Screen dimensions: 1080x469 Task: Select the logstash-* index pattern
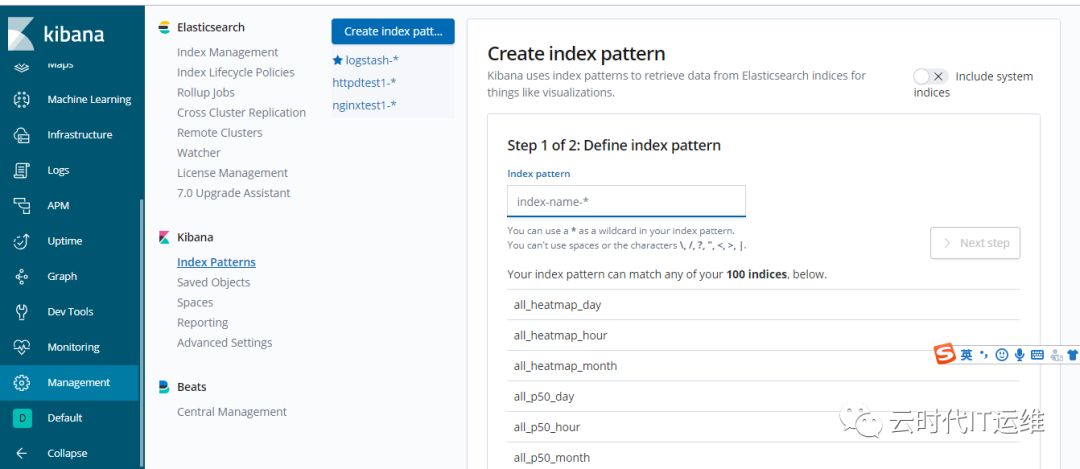tap(371, 61)
